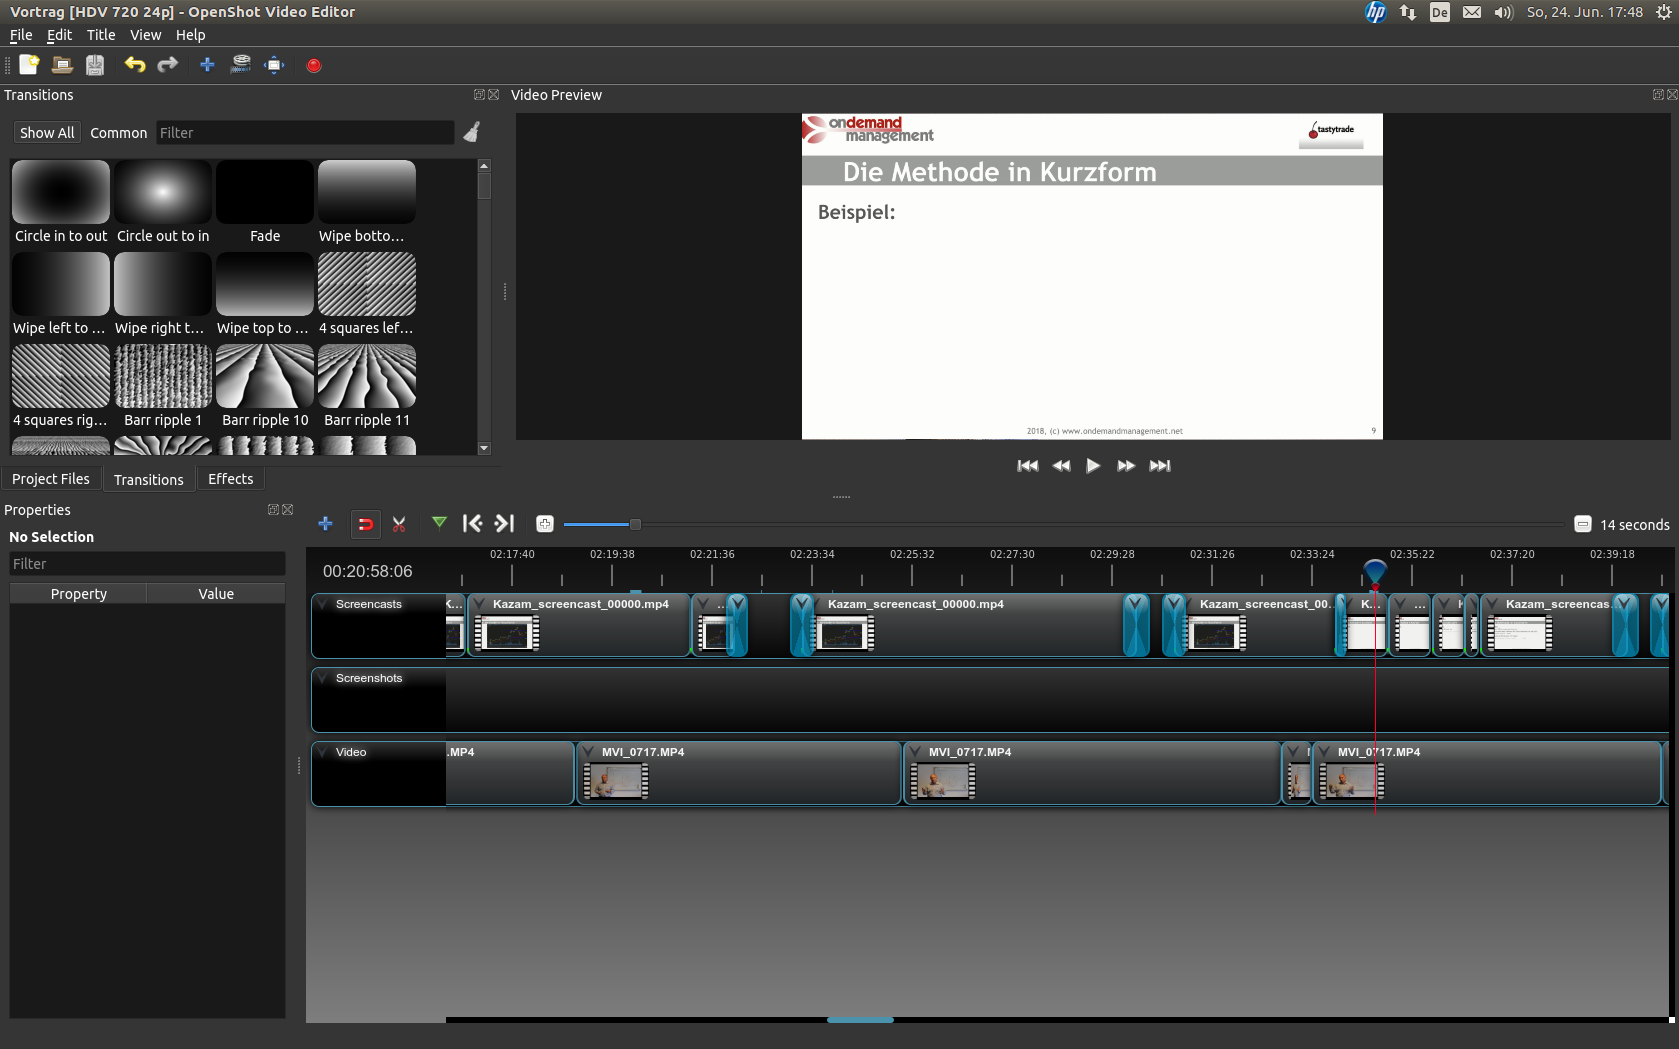
Task: Open the keyboard layout De indicator
Action: 1440,12
